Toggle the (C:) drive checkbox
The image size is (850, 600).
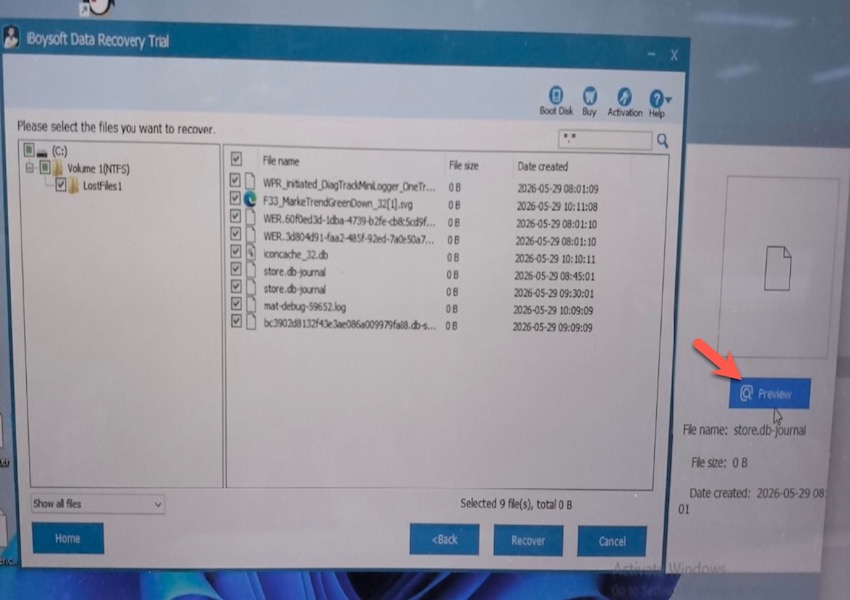click(x=29, y=149)
